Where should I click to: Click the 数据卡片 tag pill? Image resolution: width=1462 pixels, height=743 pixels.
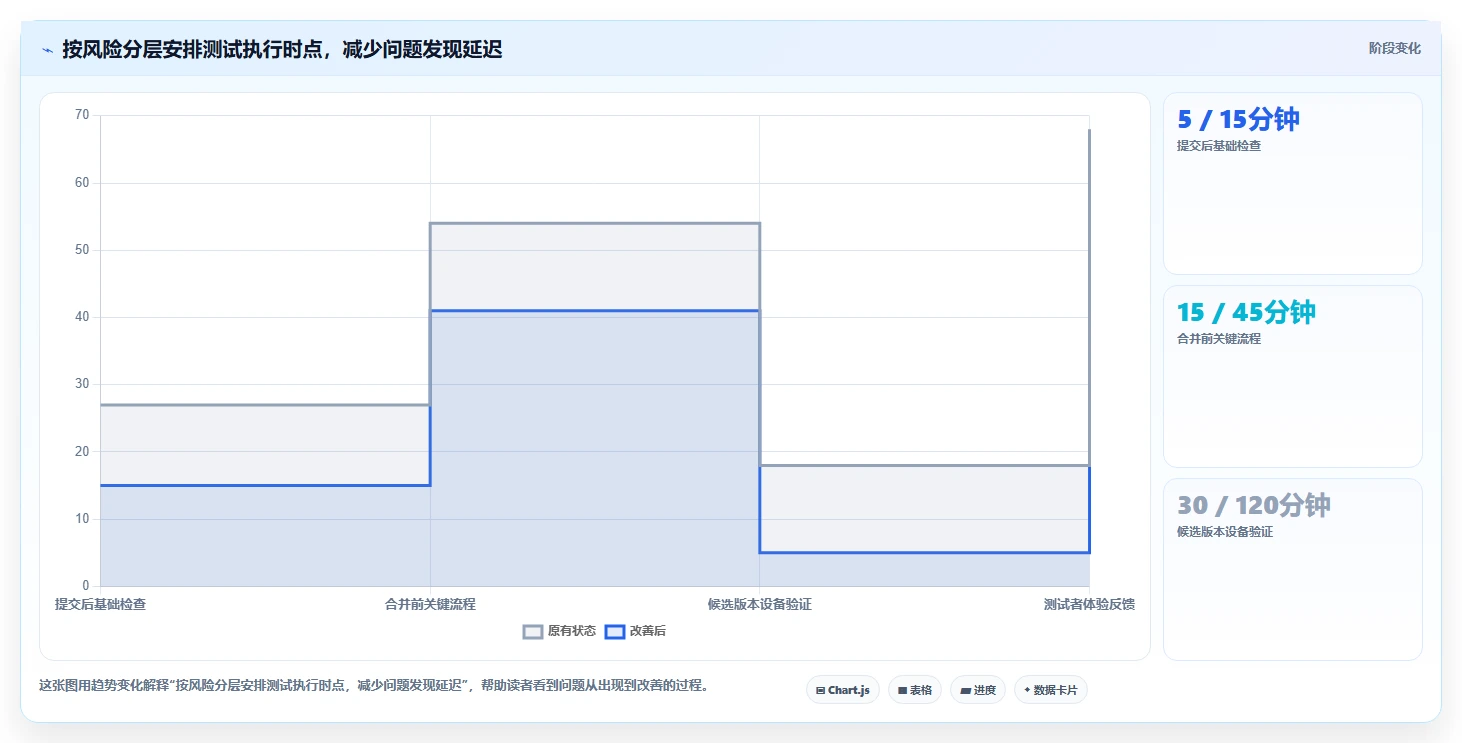(1051, 690)
